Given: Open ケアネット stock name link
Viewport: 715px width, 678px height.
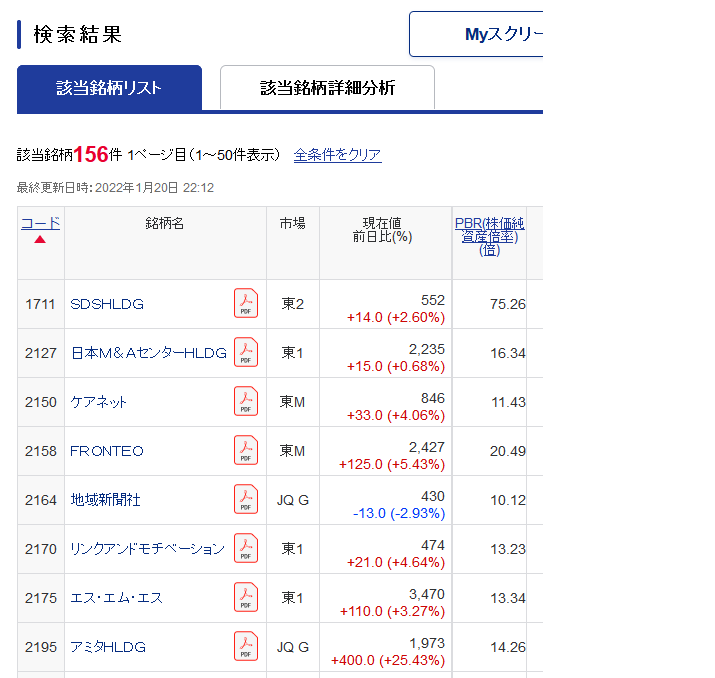Looking at the screenshot, I should (x=99, y=401).
